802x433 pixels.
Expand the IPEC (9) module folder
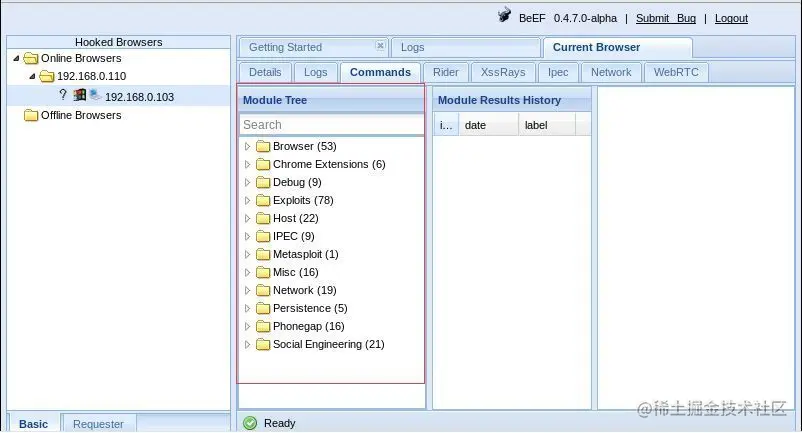click(248, 237)
